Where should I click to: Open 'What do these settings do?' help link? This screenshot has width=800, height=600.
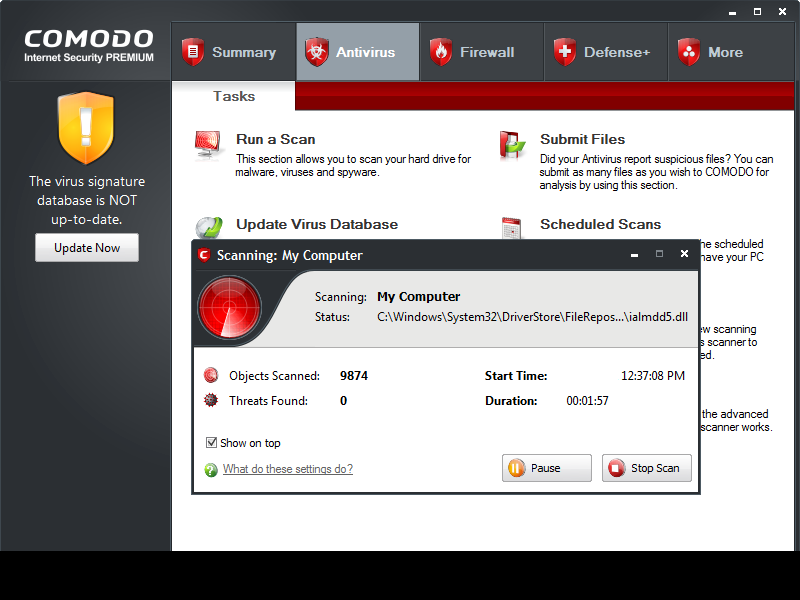click(x=288, y=469)
